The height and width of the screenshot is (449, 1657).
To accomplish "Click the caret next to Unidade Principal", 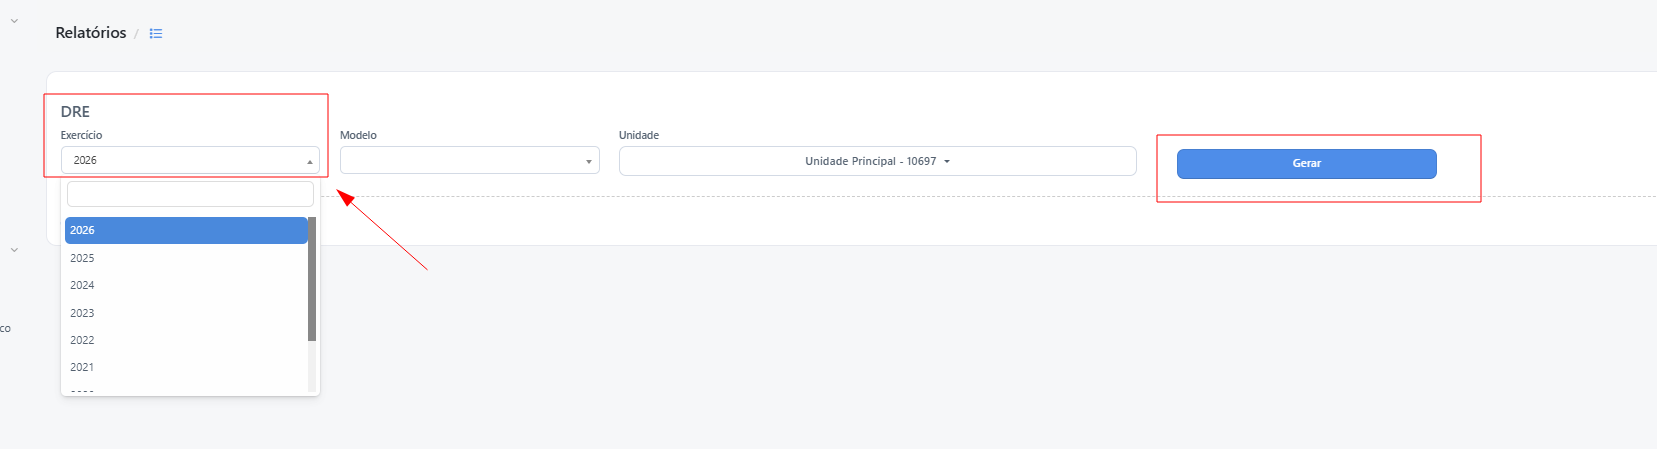I will [947, 161].
